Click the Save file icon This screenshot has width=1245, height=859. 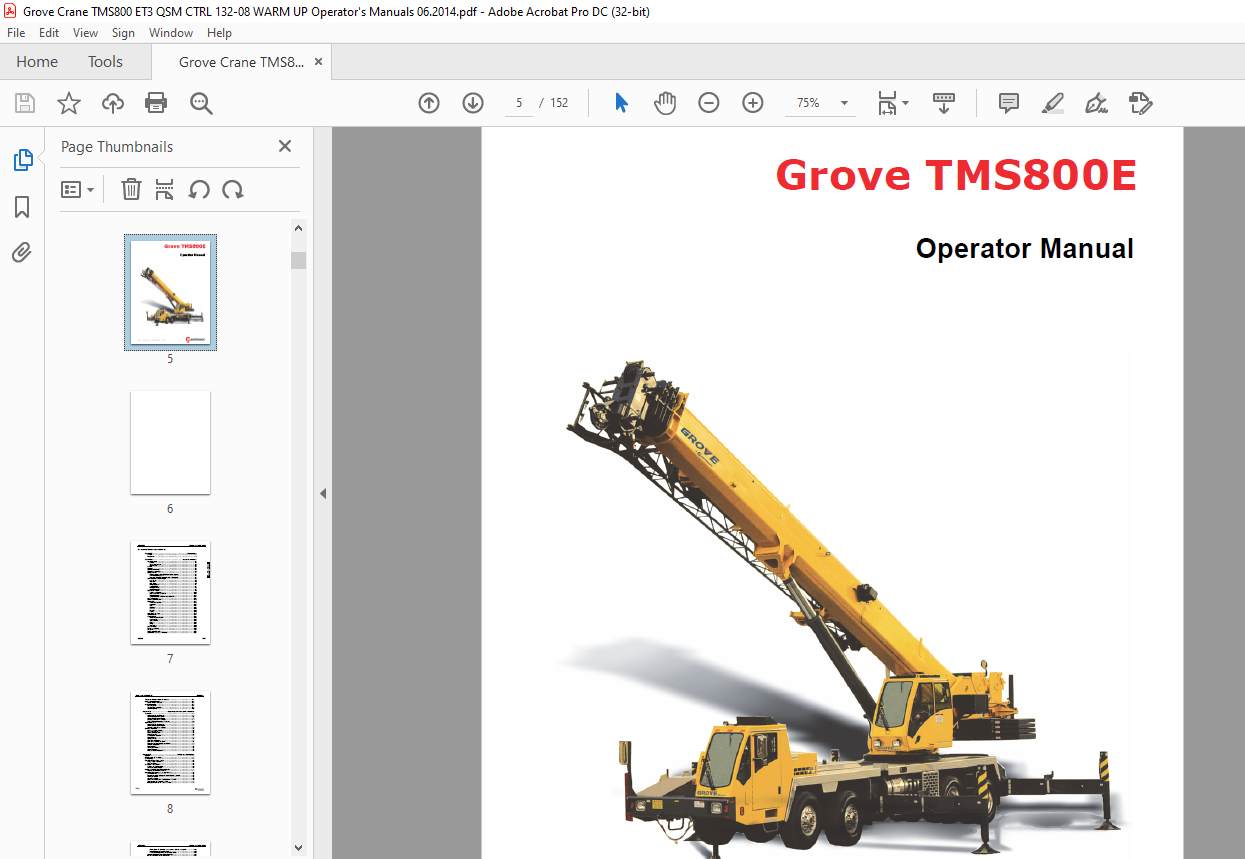25,103
